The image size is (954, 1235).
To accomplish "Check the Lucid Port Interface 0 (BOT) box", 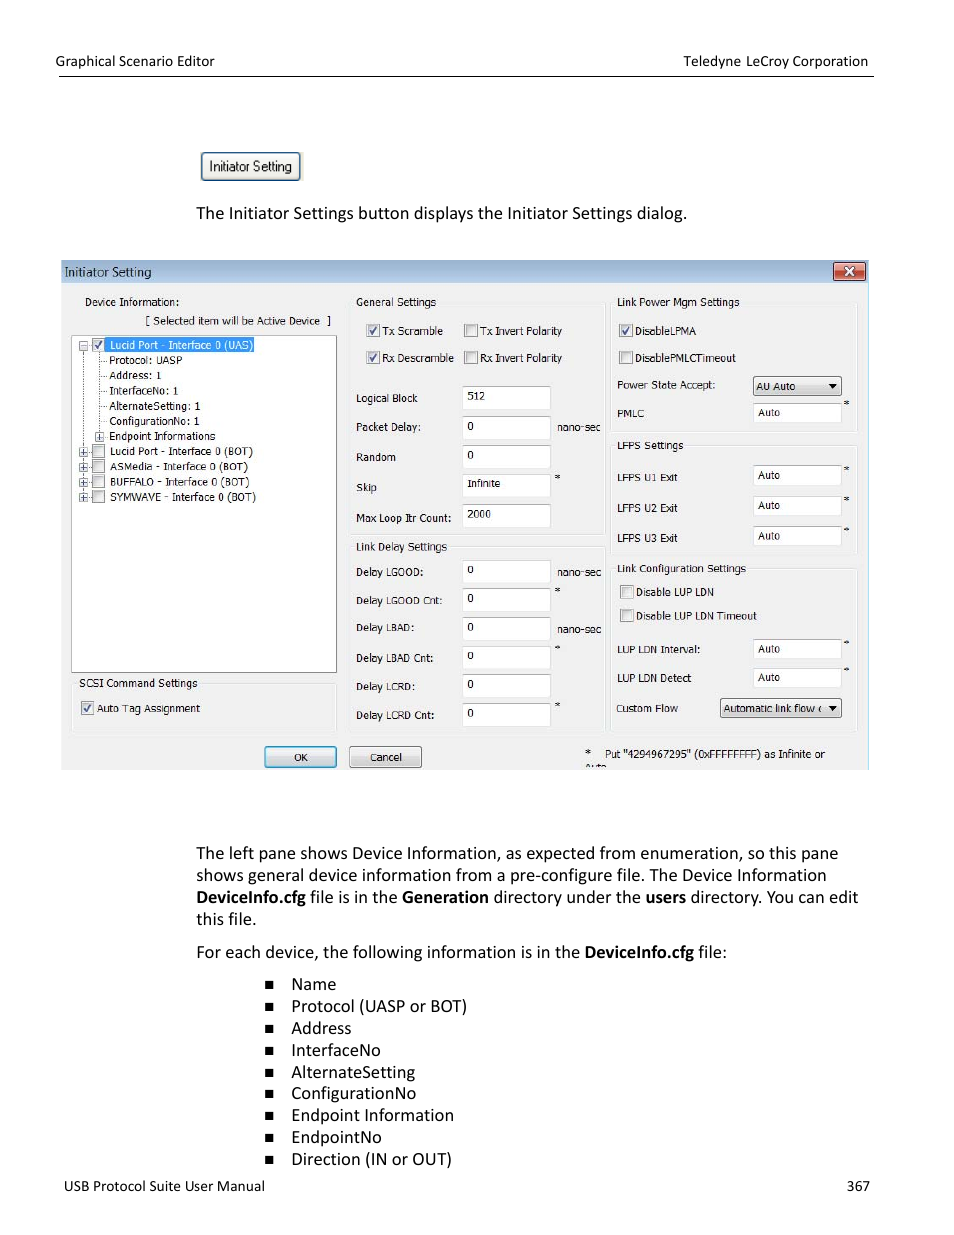I will tap(98, 451).
